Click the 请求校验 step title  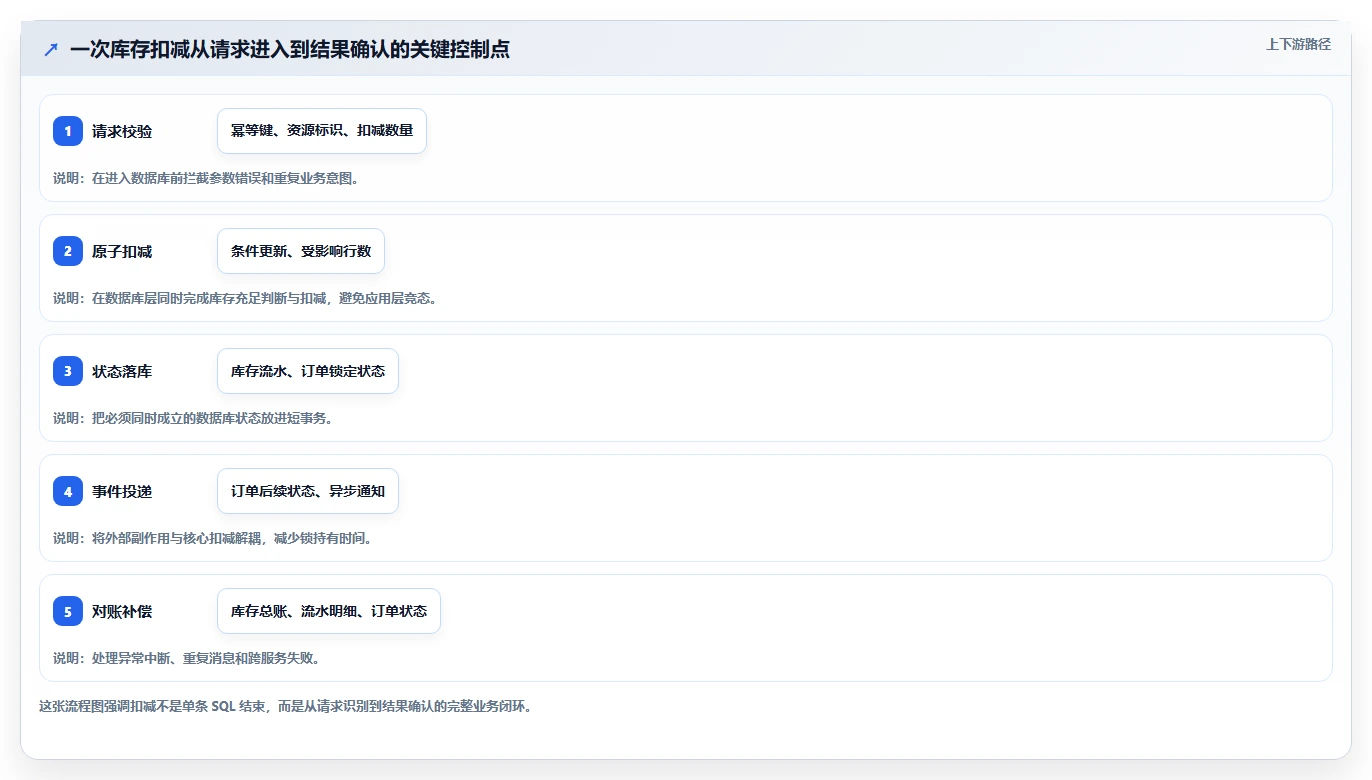tap(122, 131)
